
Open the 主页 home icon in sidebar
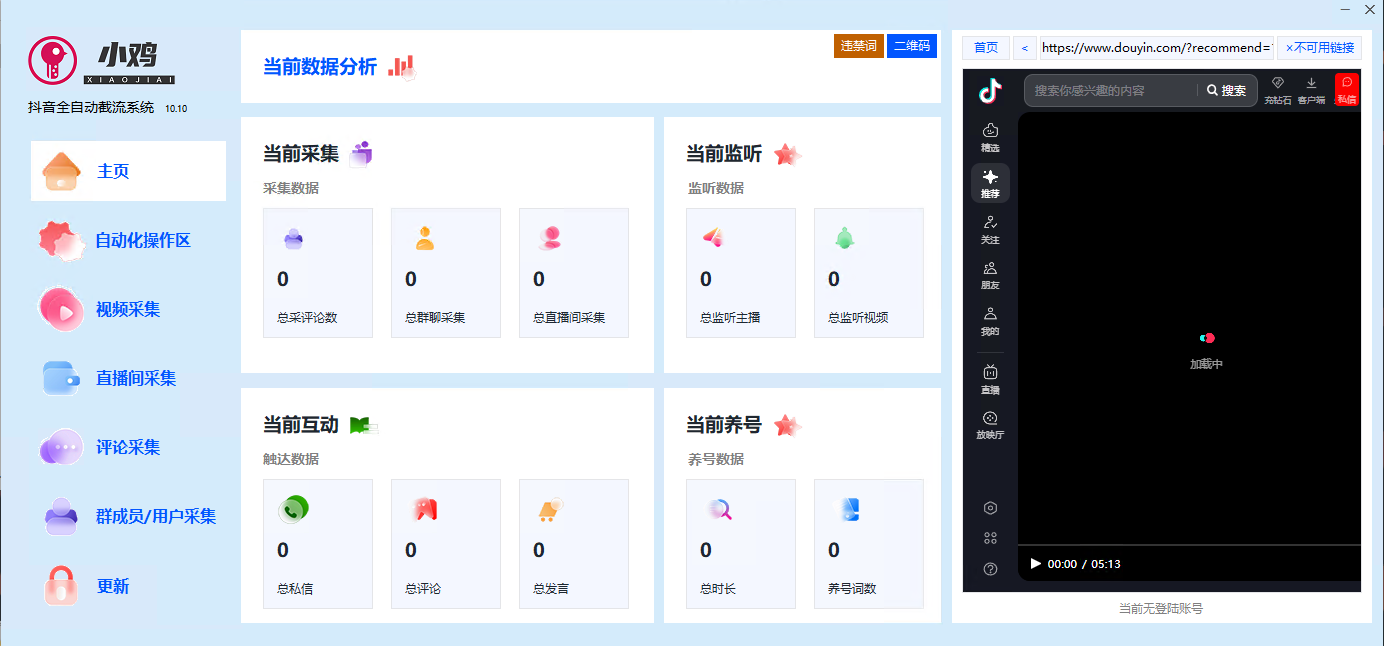[62, 170]
